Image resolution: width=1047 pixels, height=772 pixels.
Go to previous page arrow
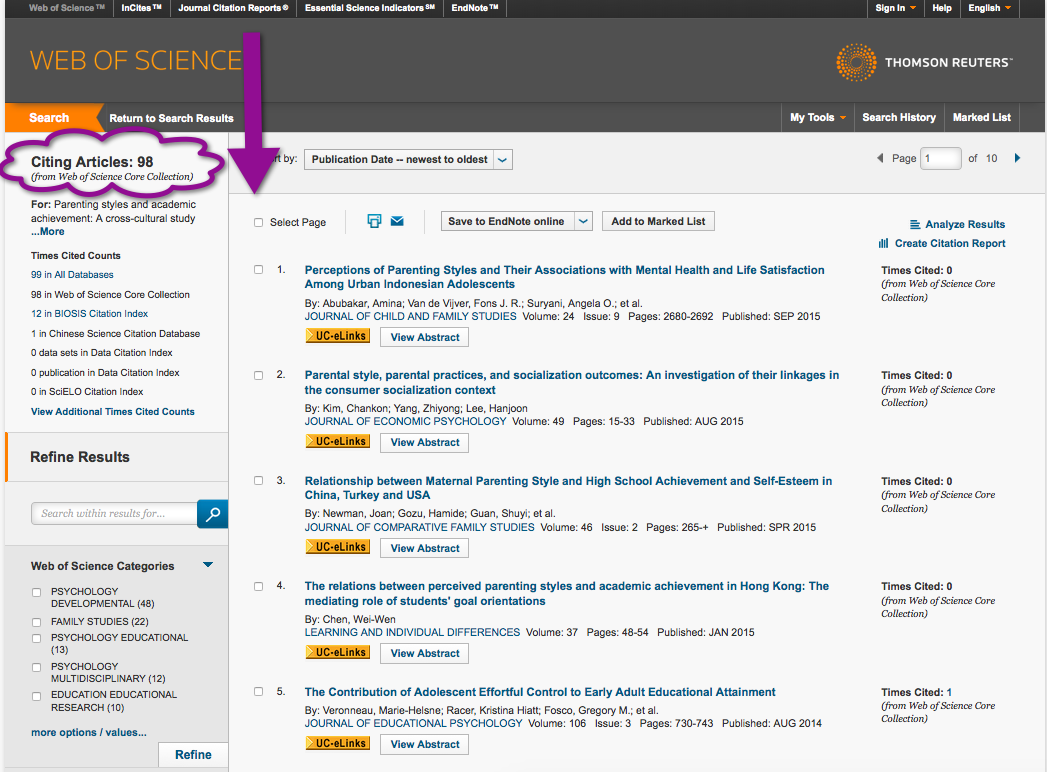pyautogui.click(x=880, y=158)
